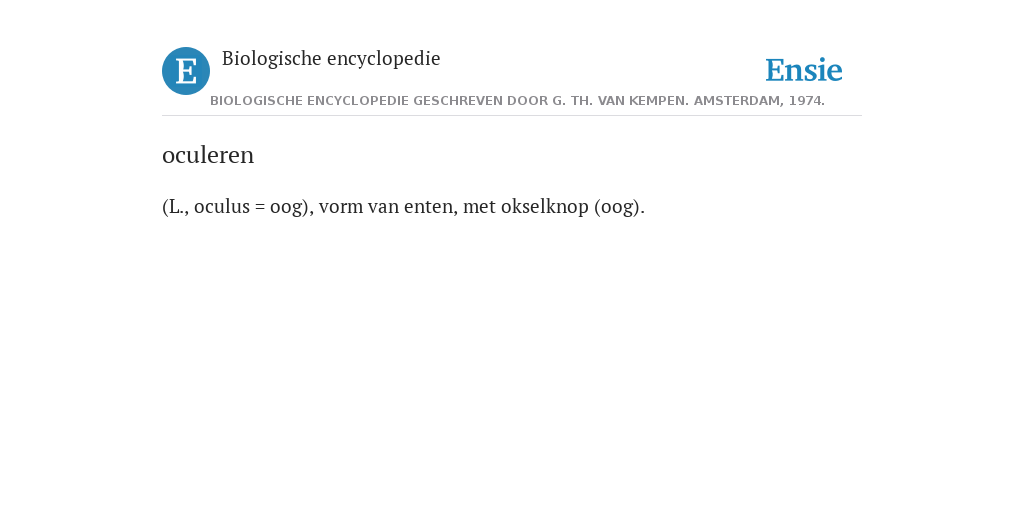Screen dimensions: 1024x512
Task: Click the final '(oog).' in the definition
Action: 619,208
